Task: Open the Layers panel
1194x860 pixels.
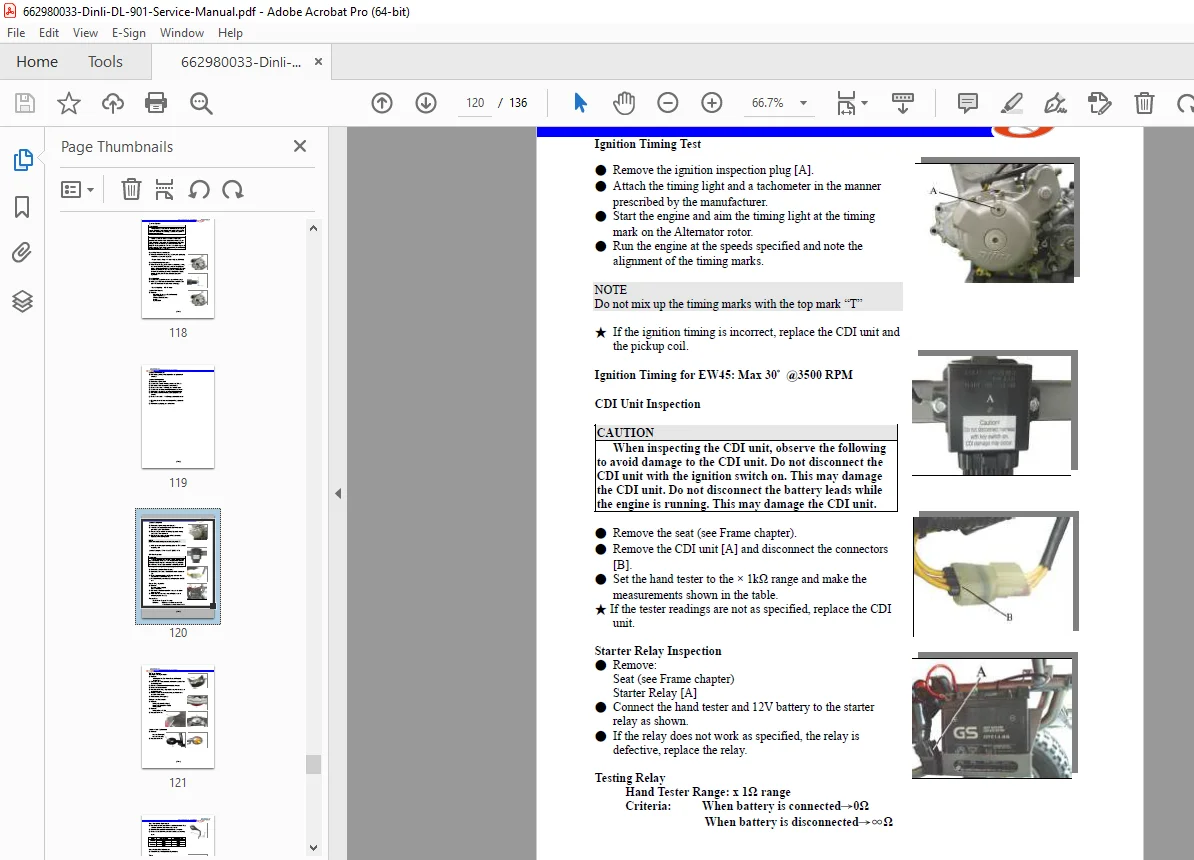Action: (x=22, y=301)
